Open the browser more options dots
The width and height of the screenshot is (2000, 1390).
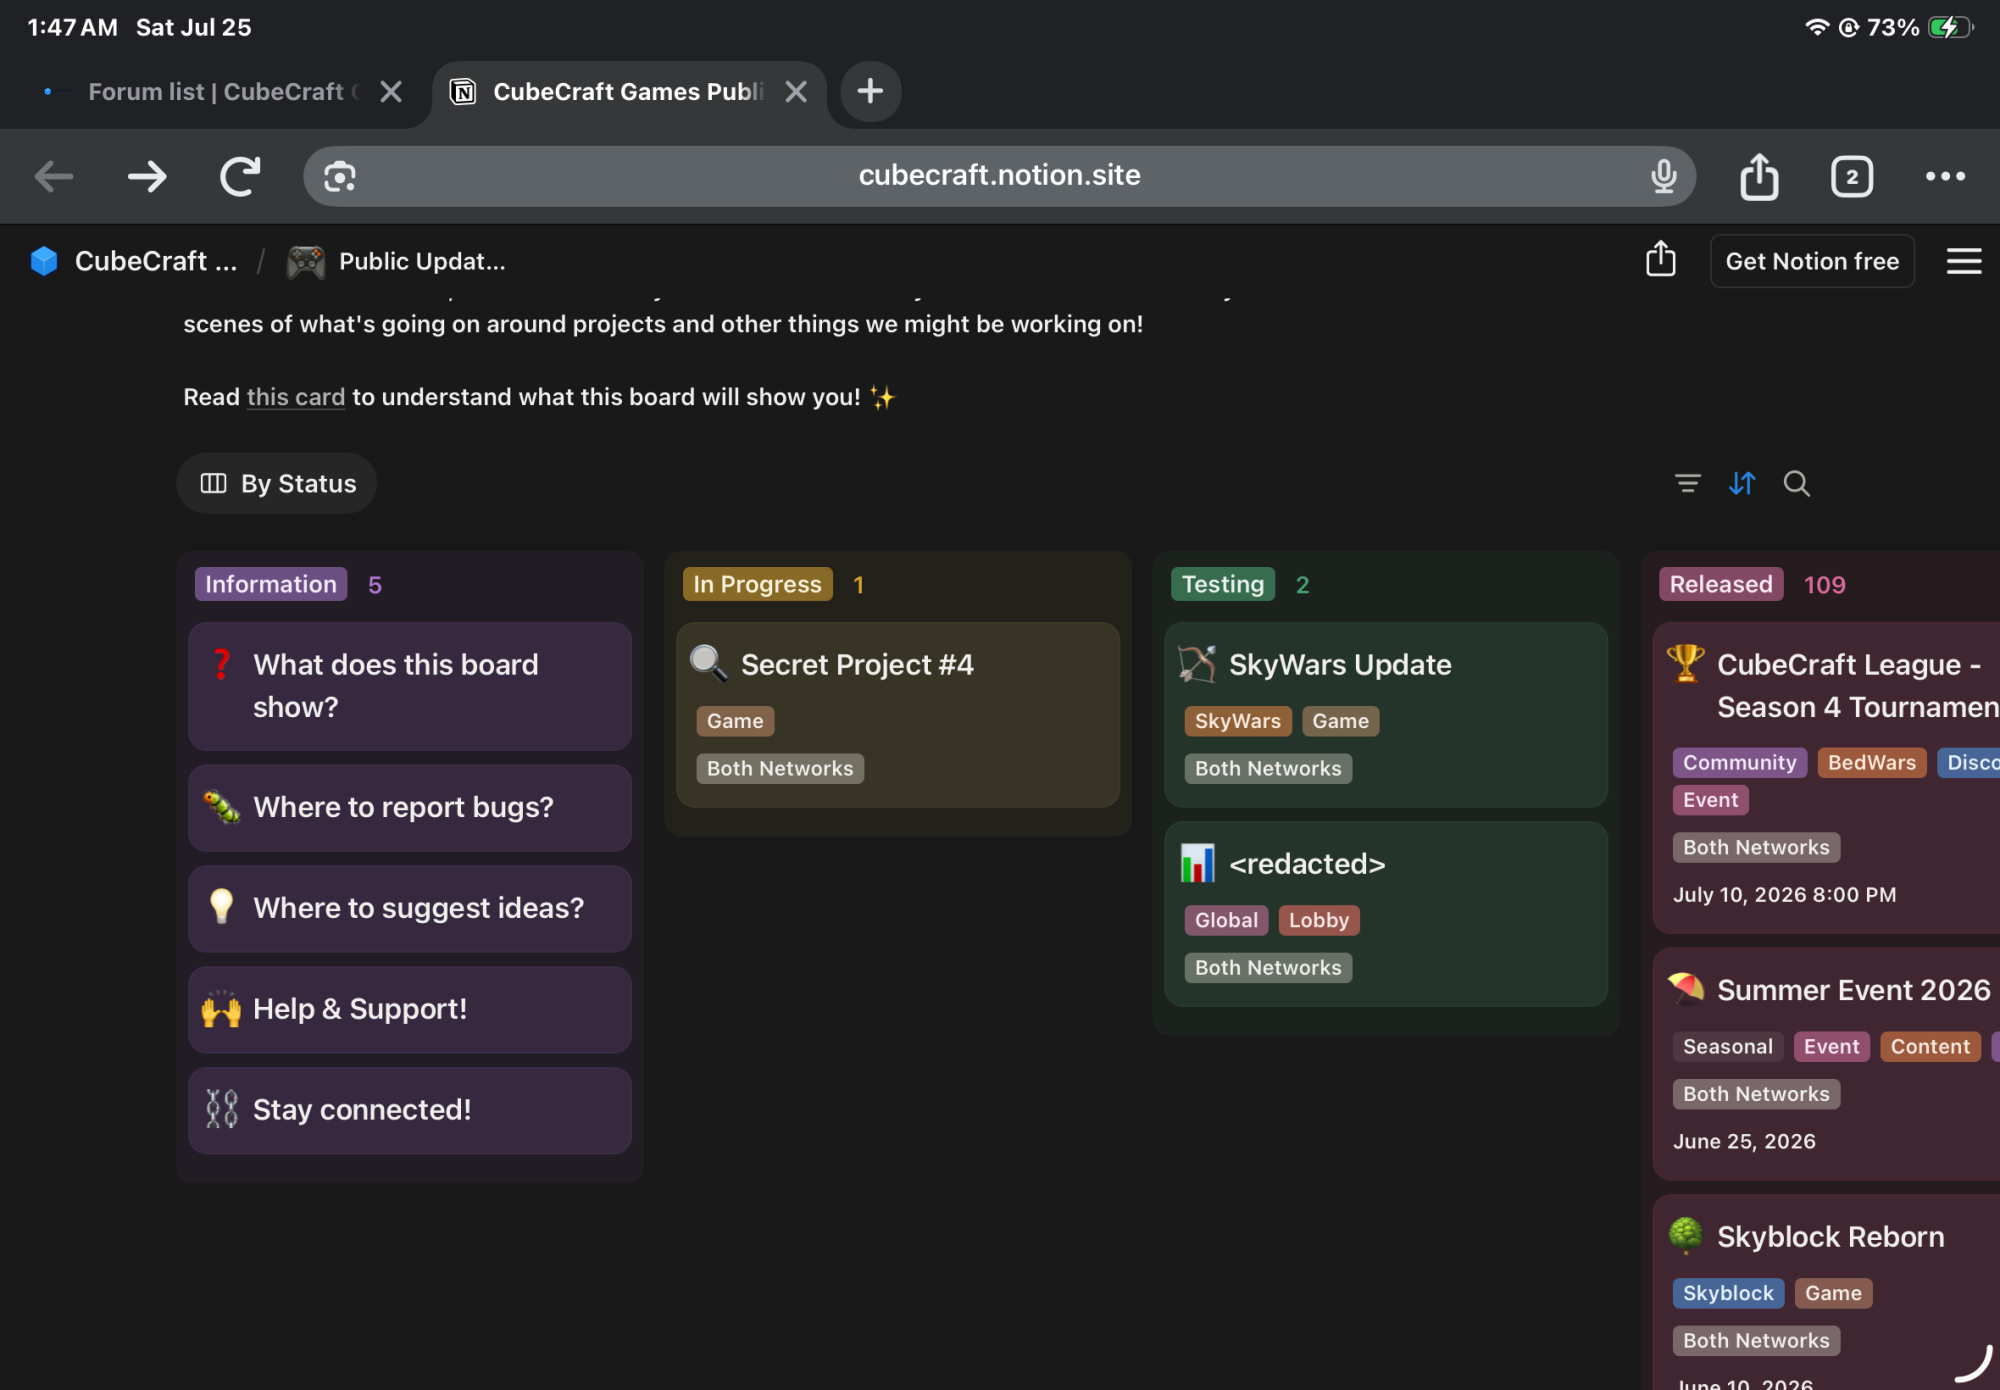[x=1945, y=176]
